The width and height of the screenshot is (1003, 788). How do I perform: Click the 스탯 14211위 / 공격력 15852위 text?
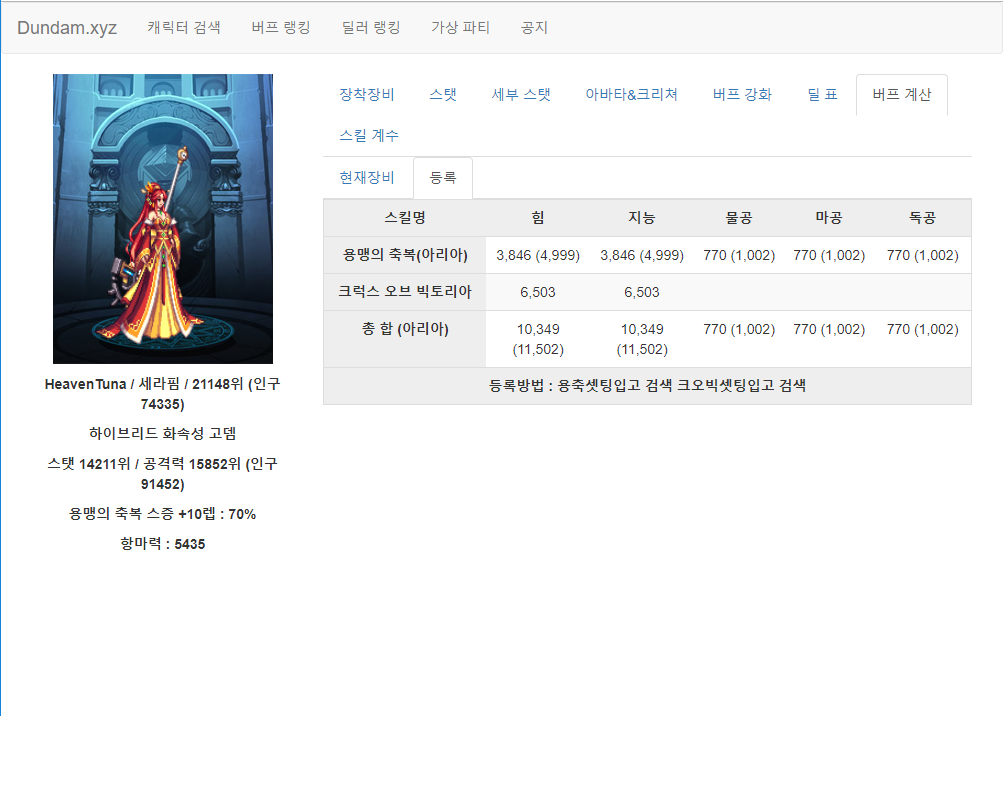click(162, 474)
